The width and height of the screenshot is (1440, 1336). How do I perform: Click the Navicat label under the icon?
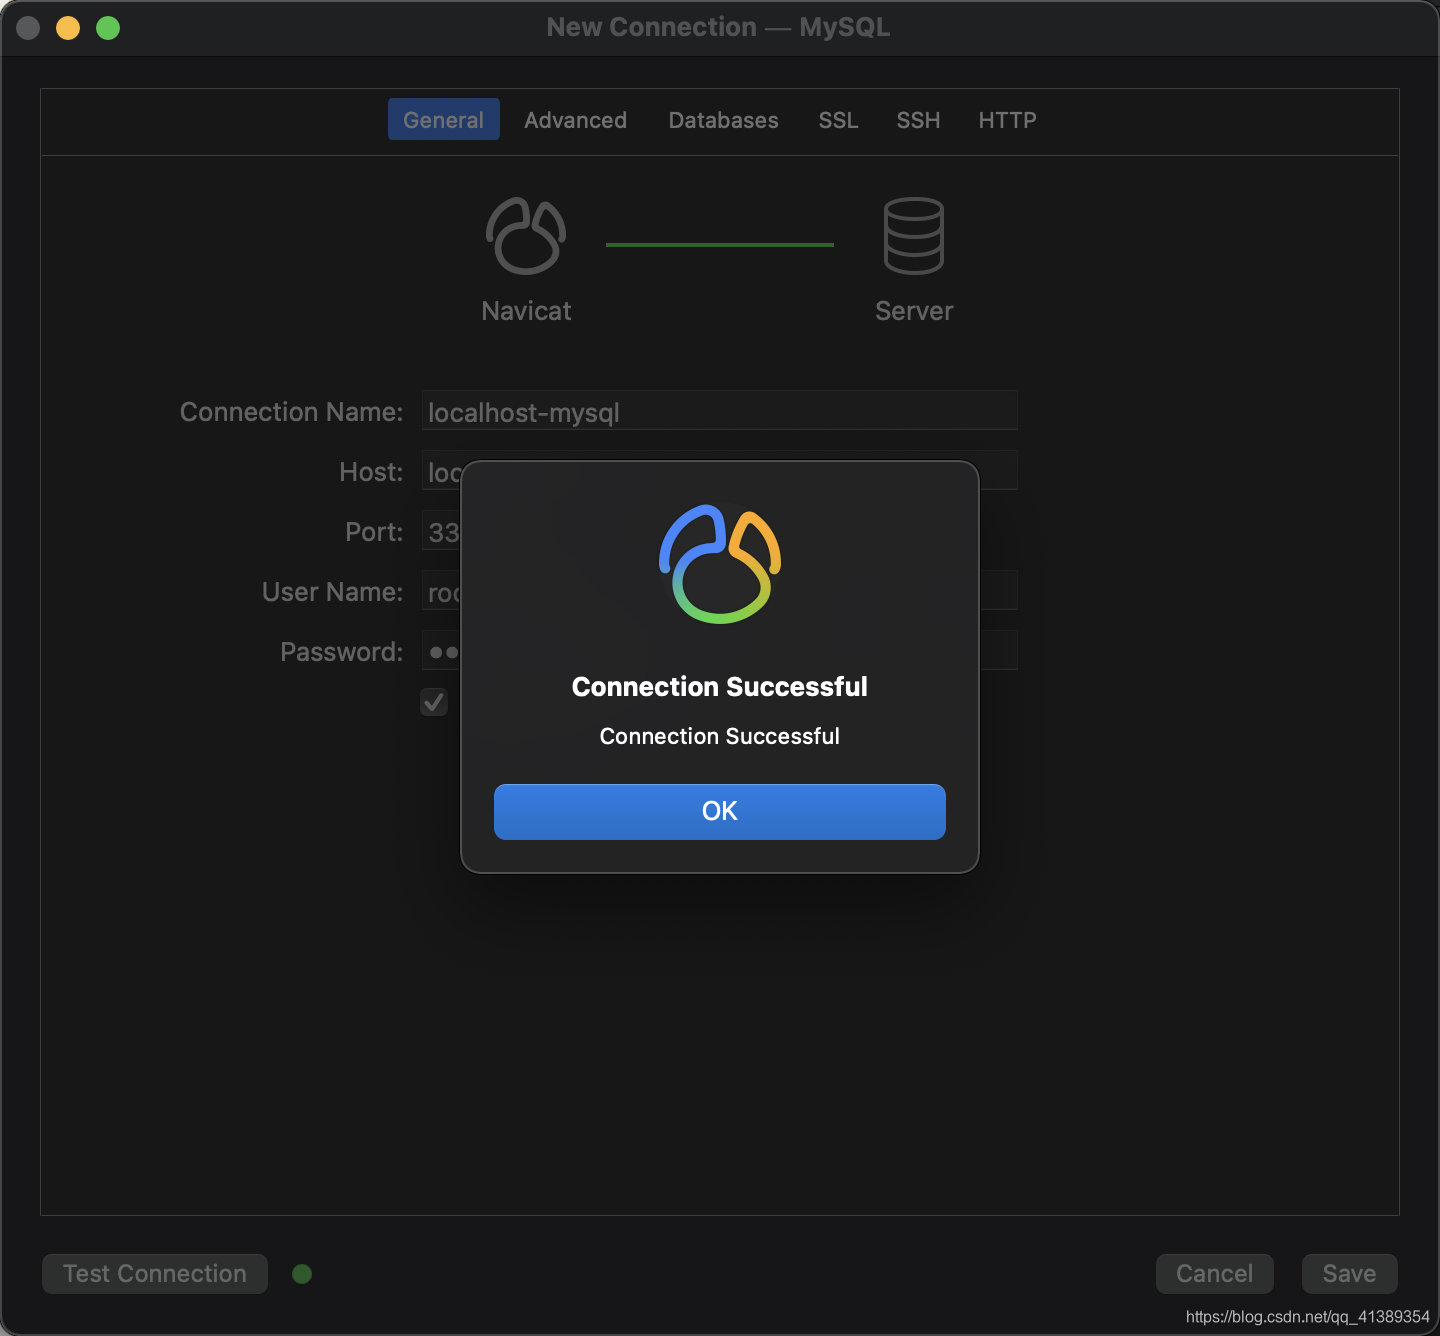pyautogui.click(x=526, y=311)
